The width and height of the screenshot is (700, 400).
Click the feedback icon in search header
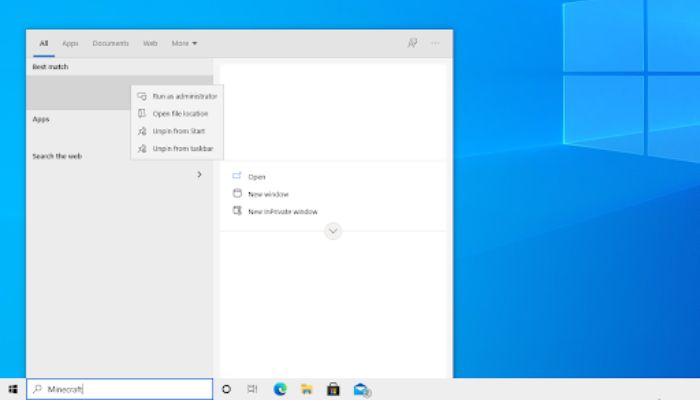[x=412, y=43]
